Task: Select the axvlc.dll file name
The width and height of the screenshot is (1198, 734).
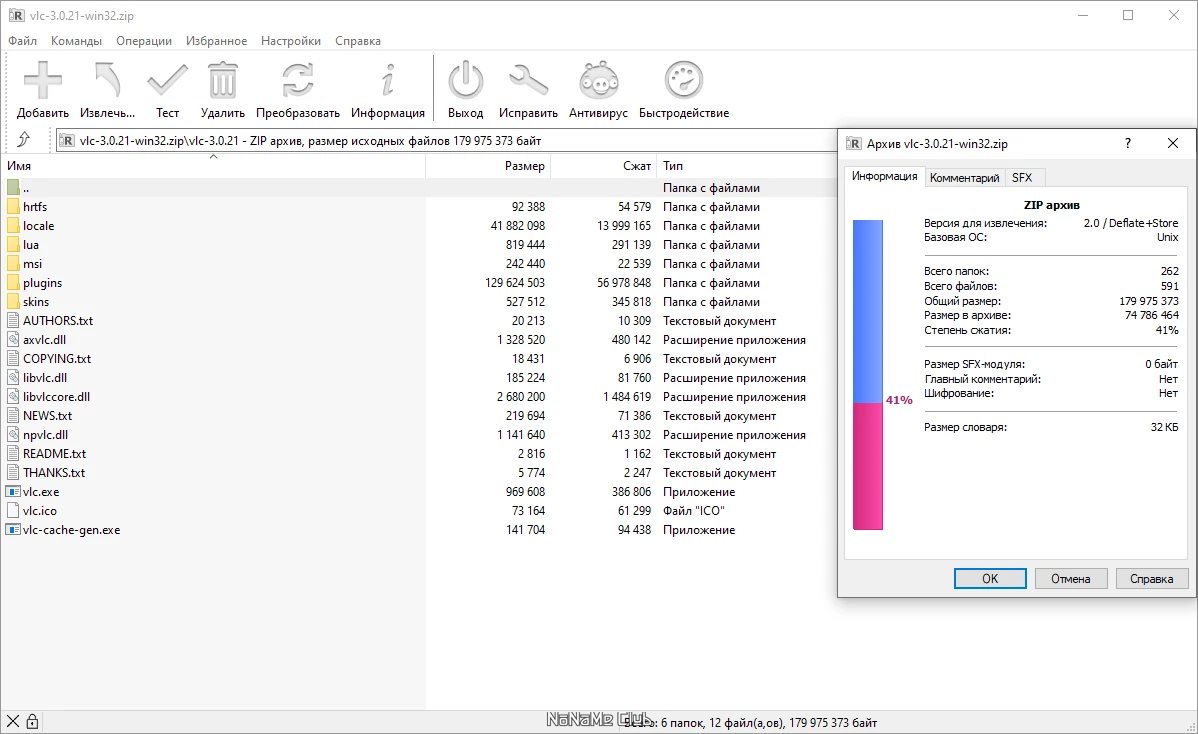Action: point(45,340)
